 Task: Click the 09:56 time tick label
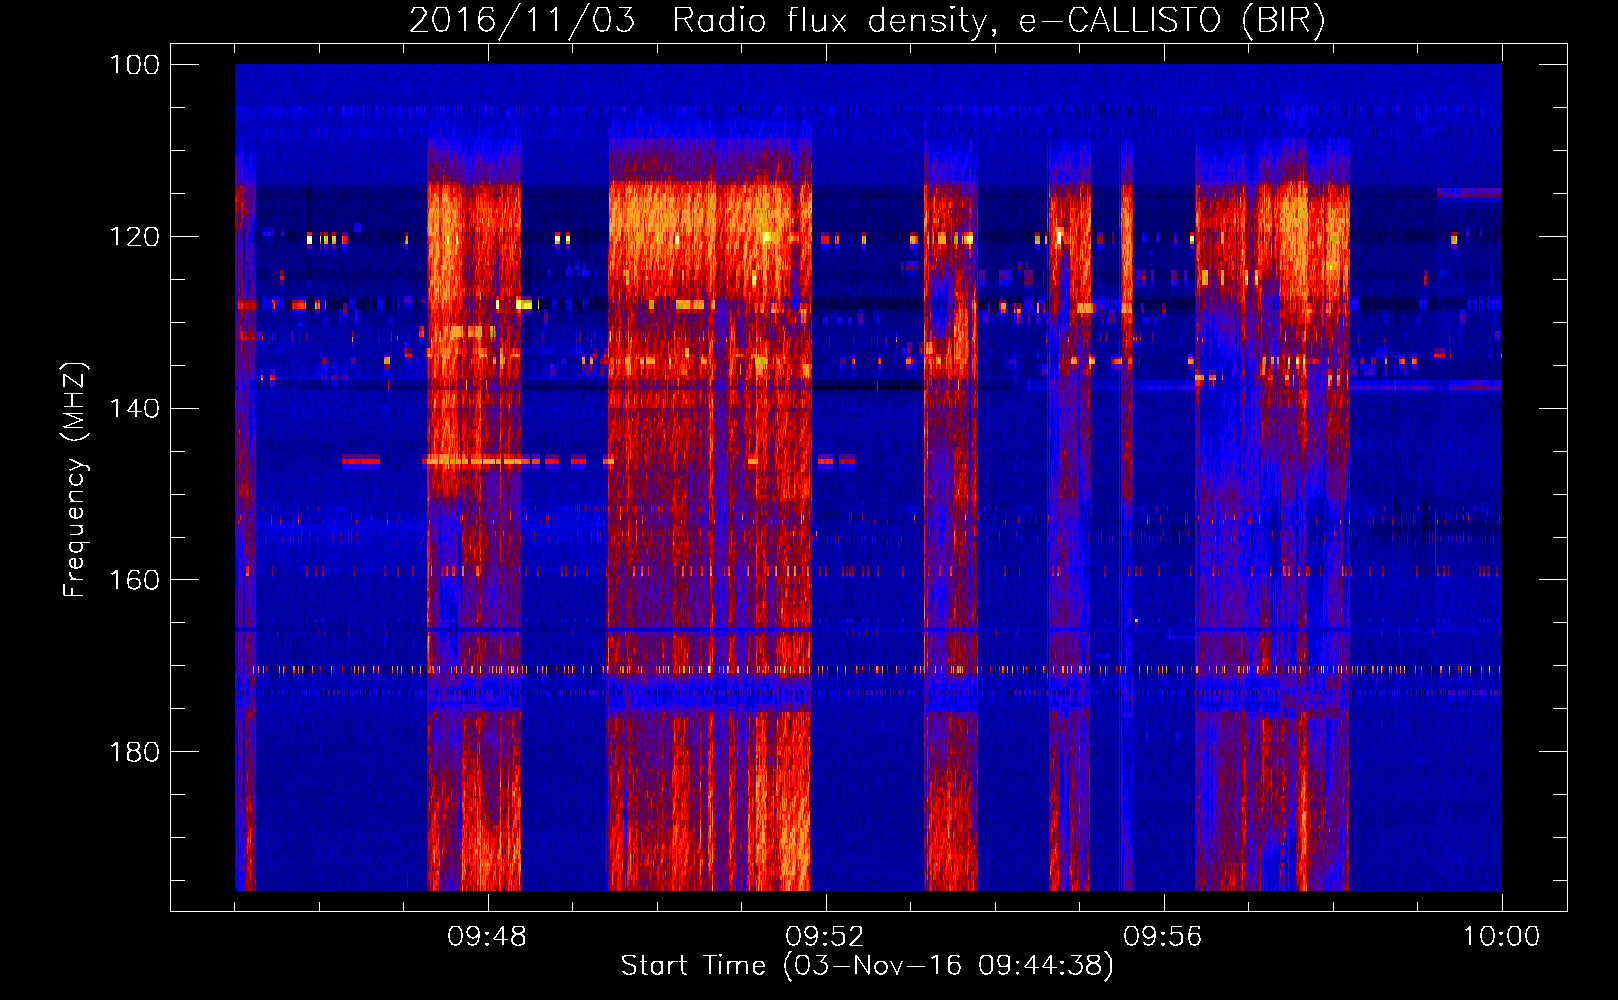coord(1163,937)
